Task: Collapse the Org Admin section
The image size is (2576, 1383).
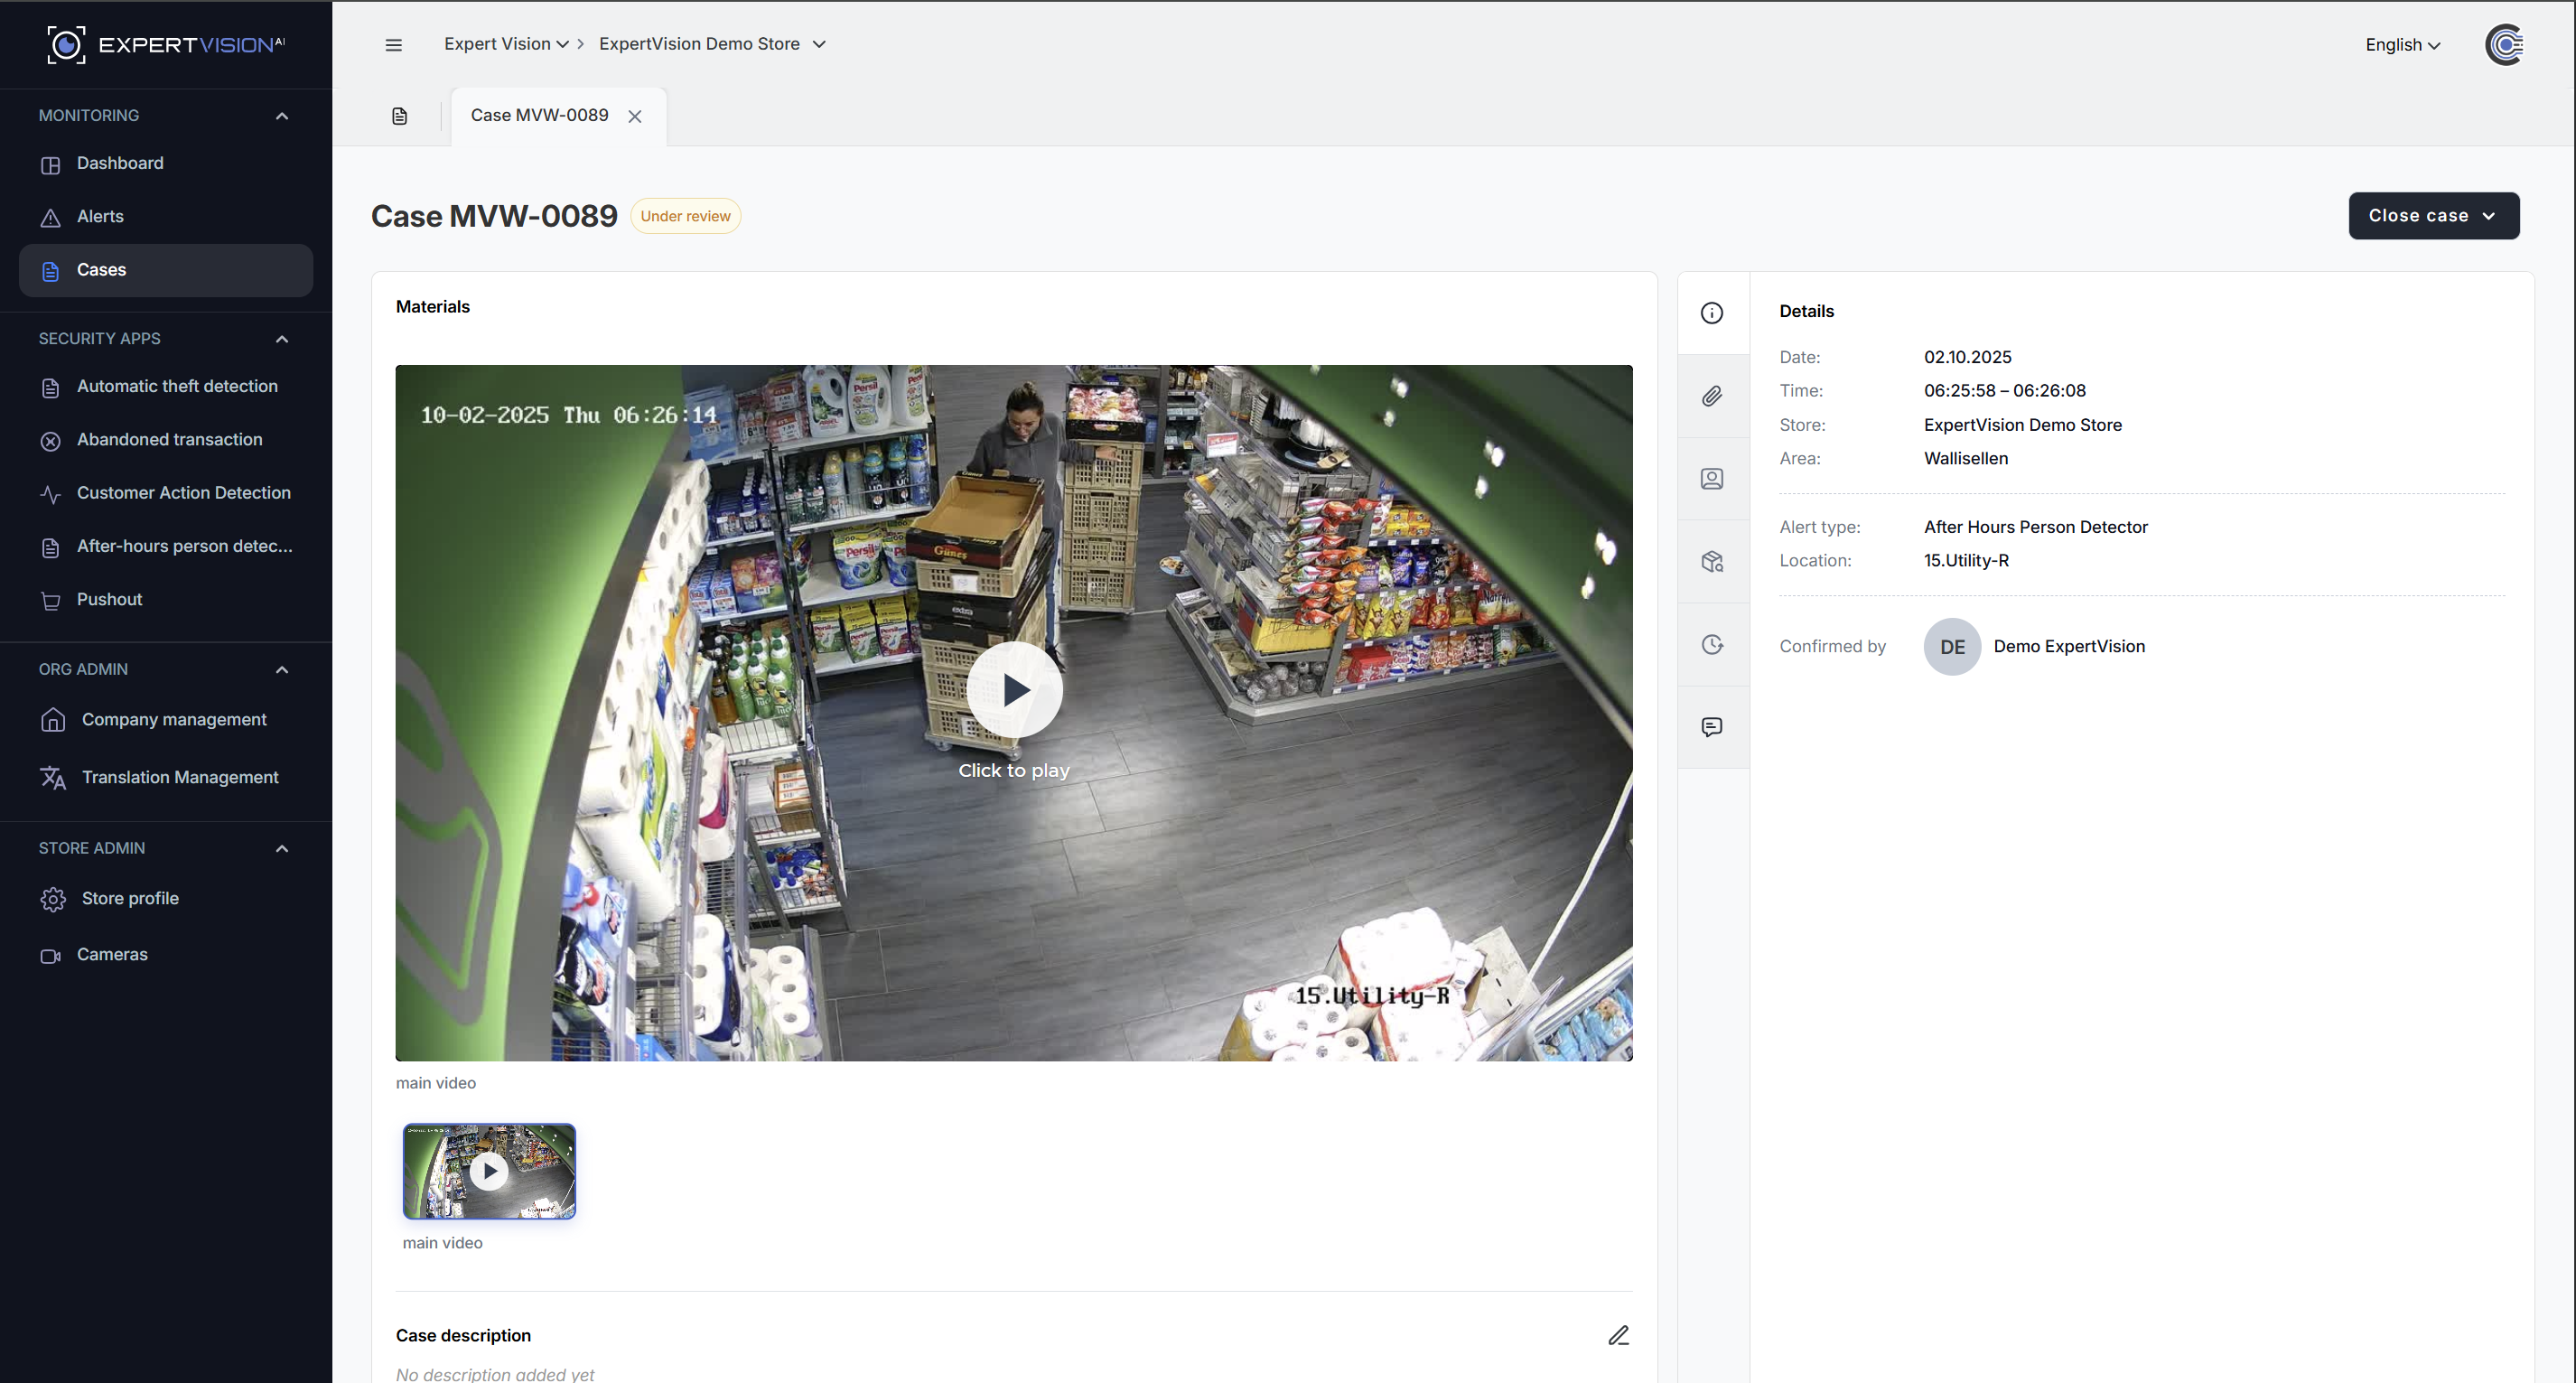Action: coord(282,670)
